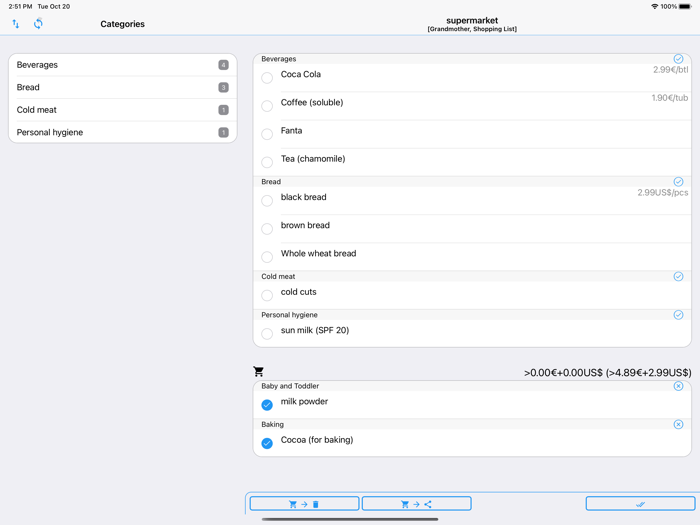Open the Bread category in sidebar
This screenshot has height=525, width=700.
point(122,88)
